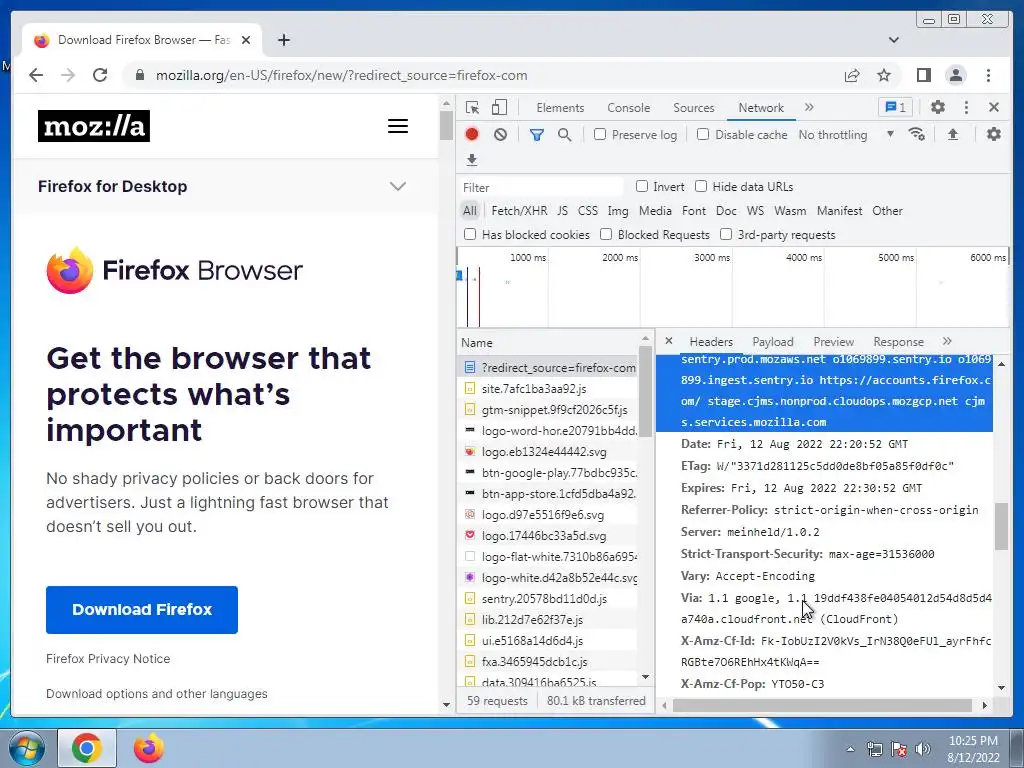The height and width of the screenshot is (768, 1024).
Task: Check Has blocked cookies
Action: tap(470, 234)
